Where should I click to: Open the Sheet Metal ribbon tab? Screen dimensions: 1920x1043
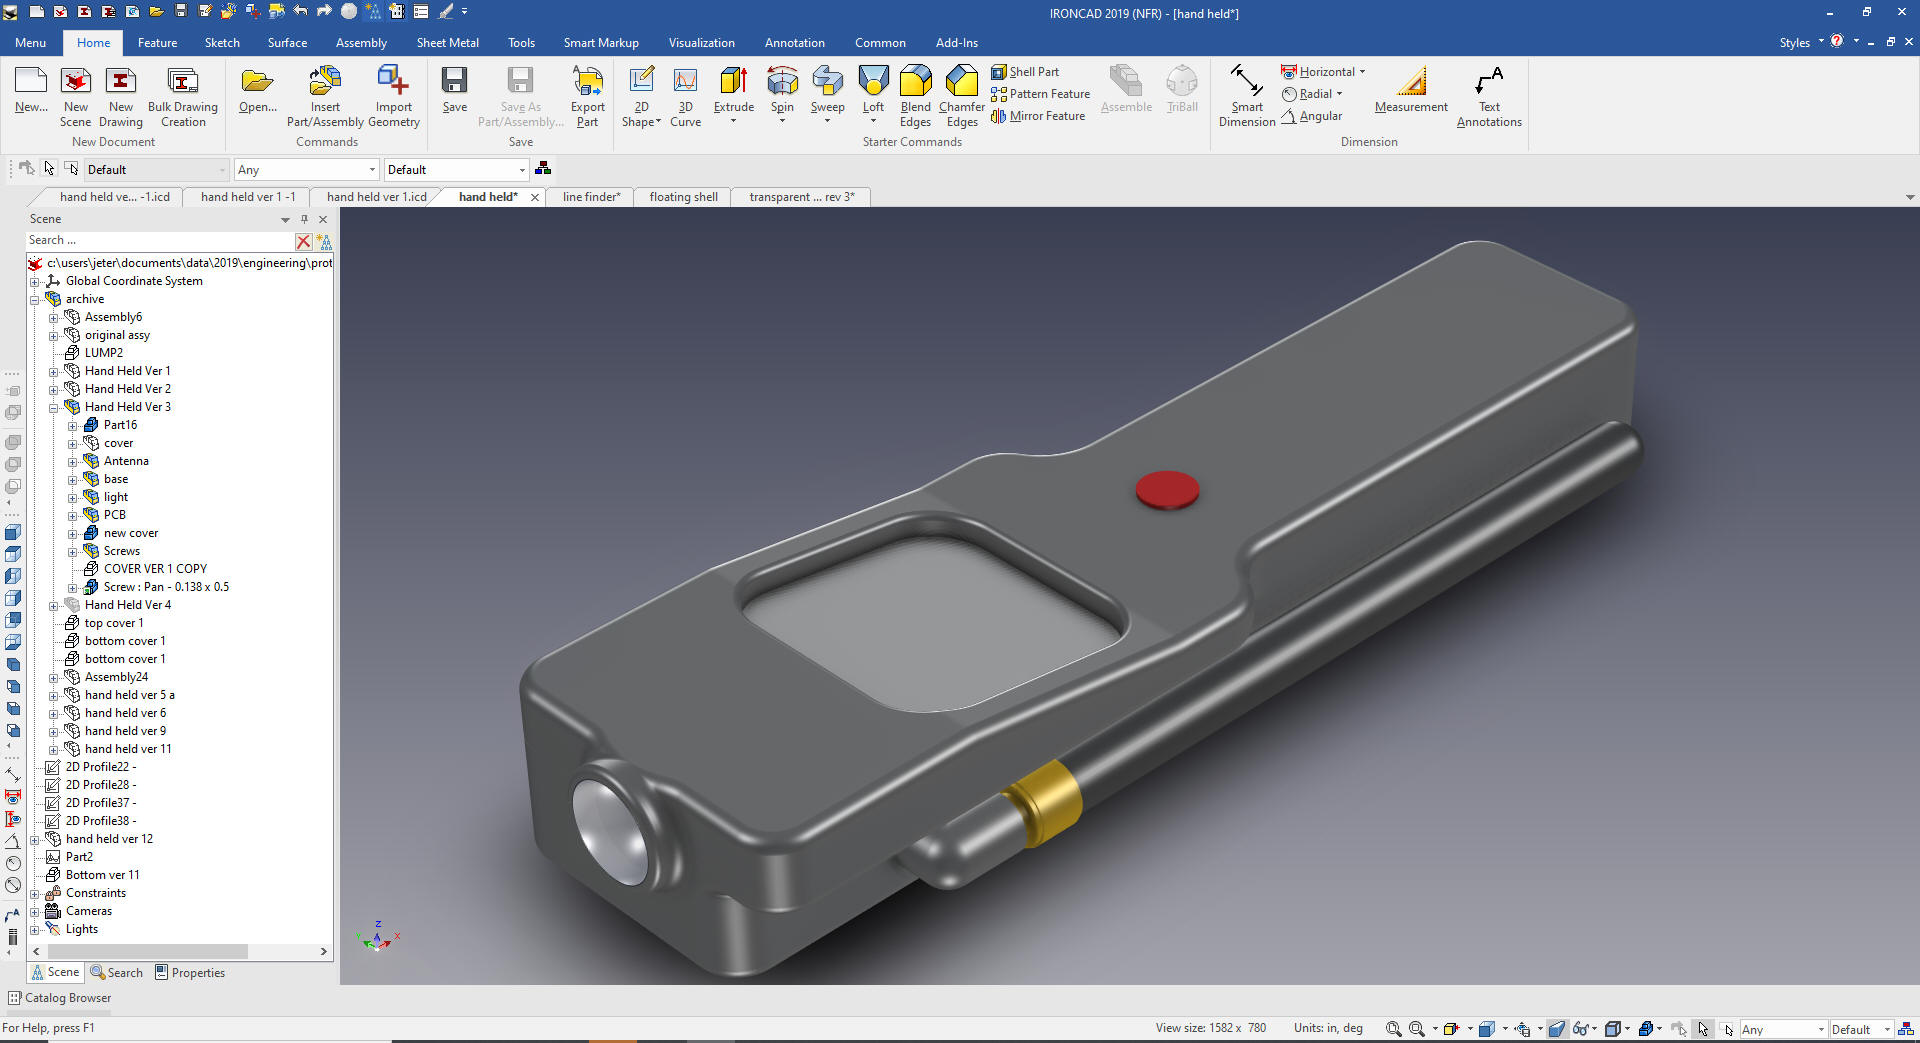click(x=447, y=43)
